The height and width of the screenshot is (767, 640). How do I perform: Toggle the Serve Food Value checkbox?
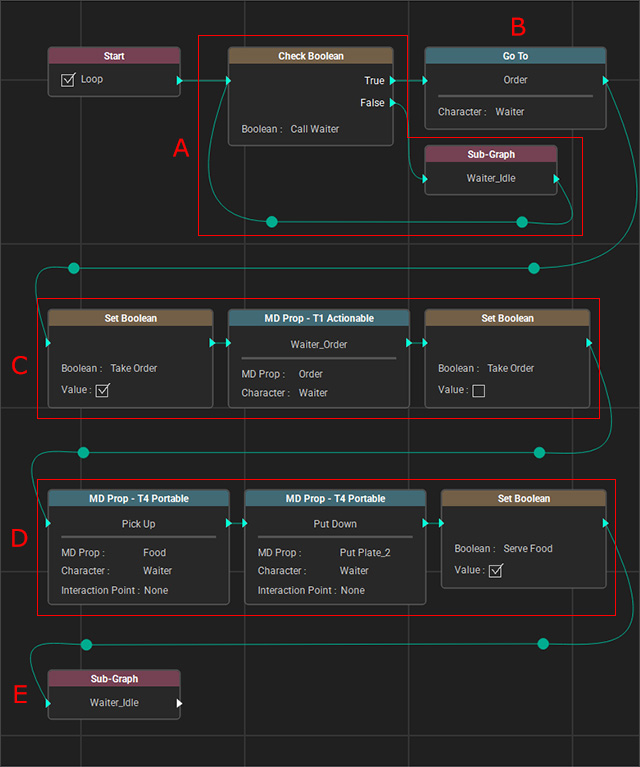(496, 571)
